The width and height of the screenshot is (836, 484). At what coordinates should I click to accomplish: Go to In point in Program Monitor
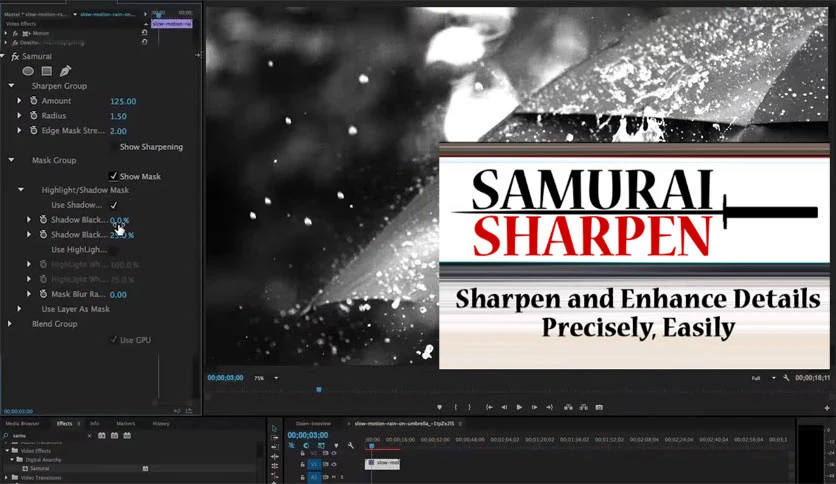tap(489, 407)
